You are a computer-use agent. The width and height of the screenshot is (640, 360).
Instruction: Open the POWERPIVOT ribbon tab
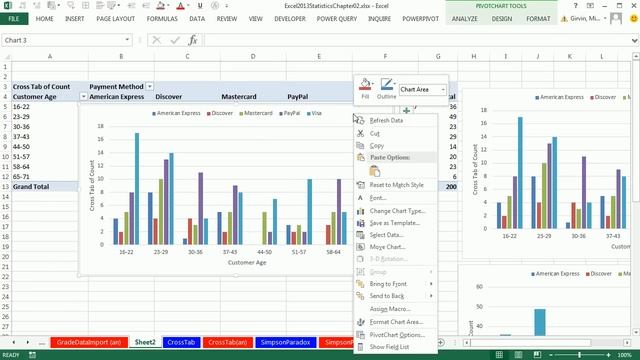click(x=420, y=19)
